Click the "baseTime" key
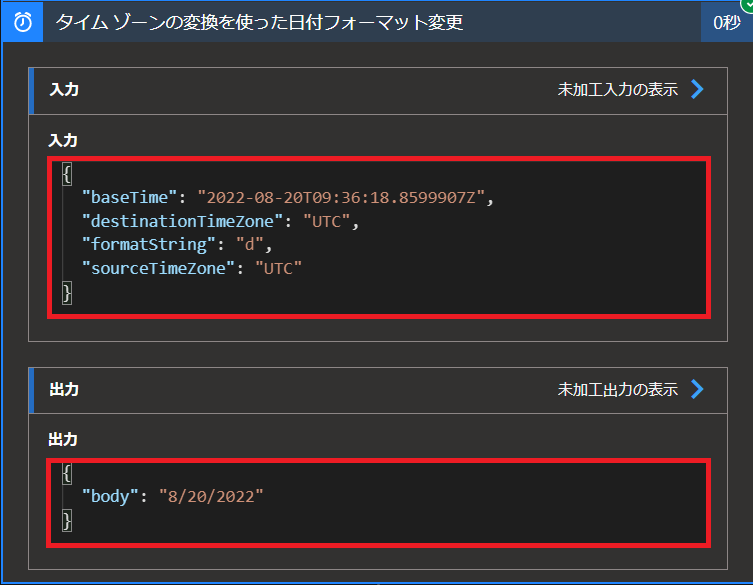The height and width of the screenshot is (585, 753). [129, 197]
